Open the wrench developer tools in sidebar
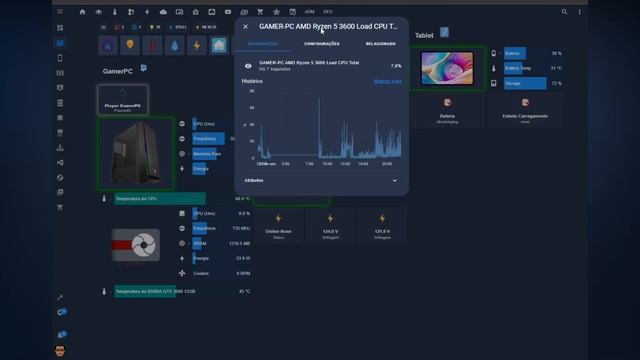Image resolution: width=640 pixels, height=360 pixels. (x=60, y=297)
